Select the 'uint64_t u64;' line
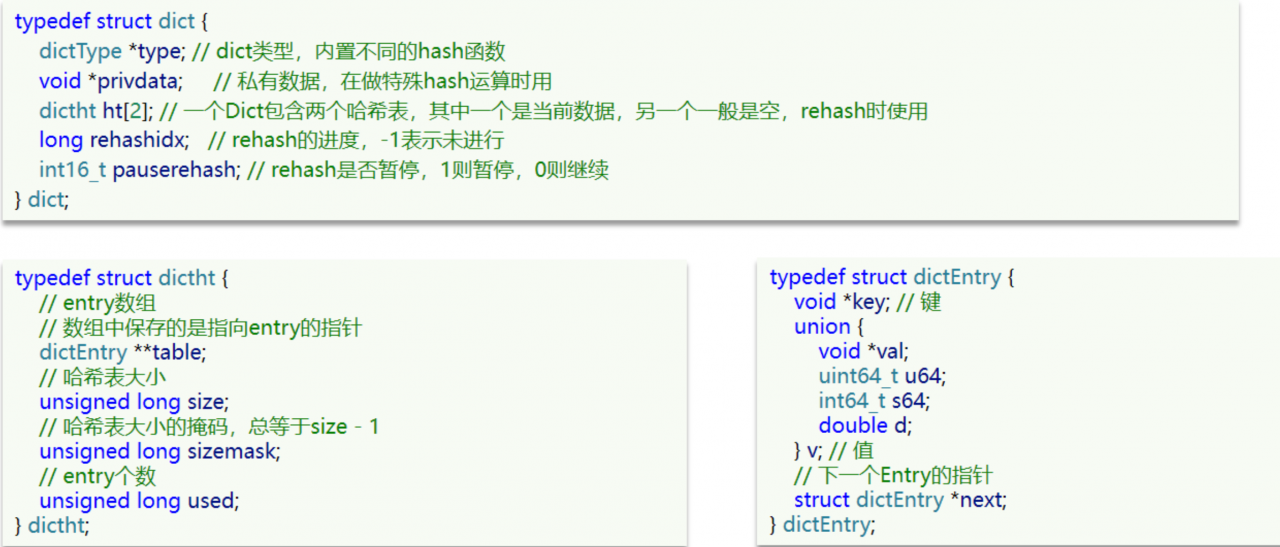 click(882, 376)
